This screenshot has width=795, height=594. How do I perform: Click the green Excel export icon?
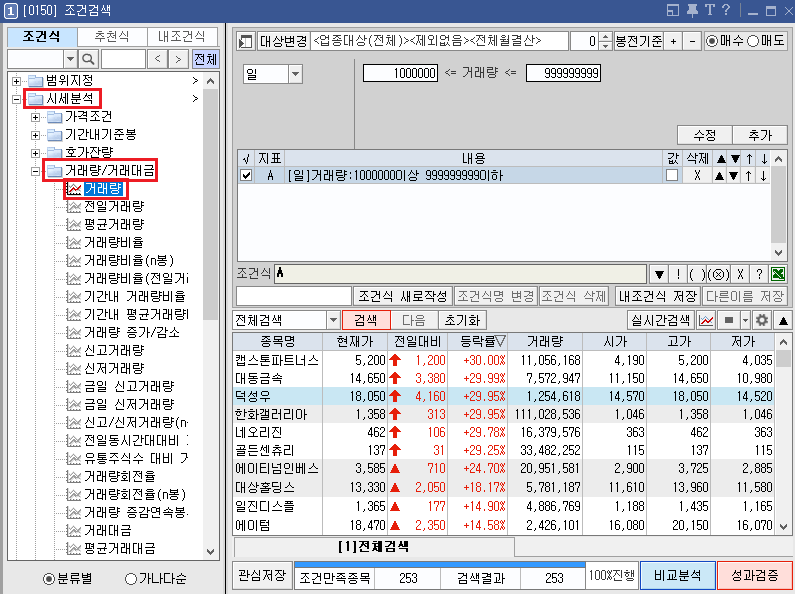(778, 274)
